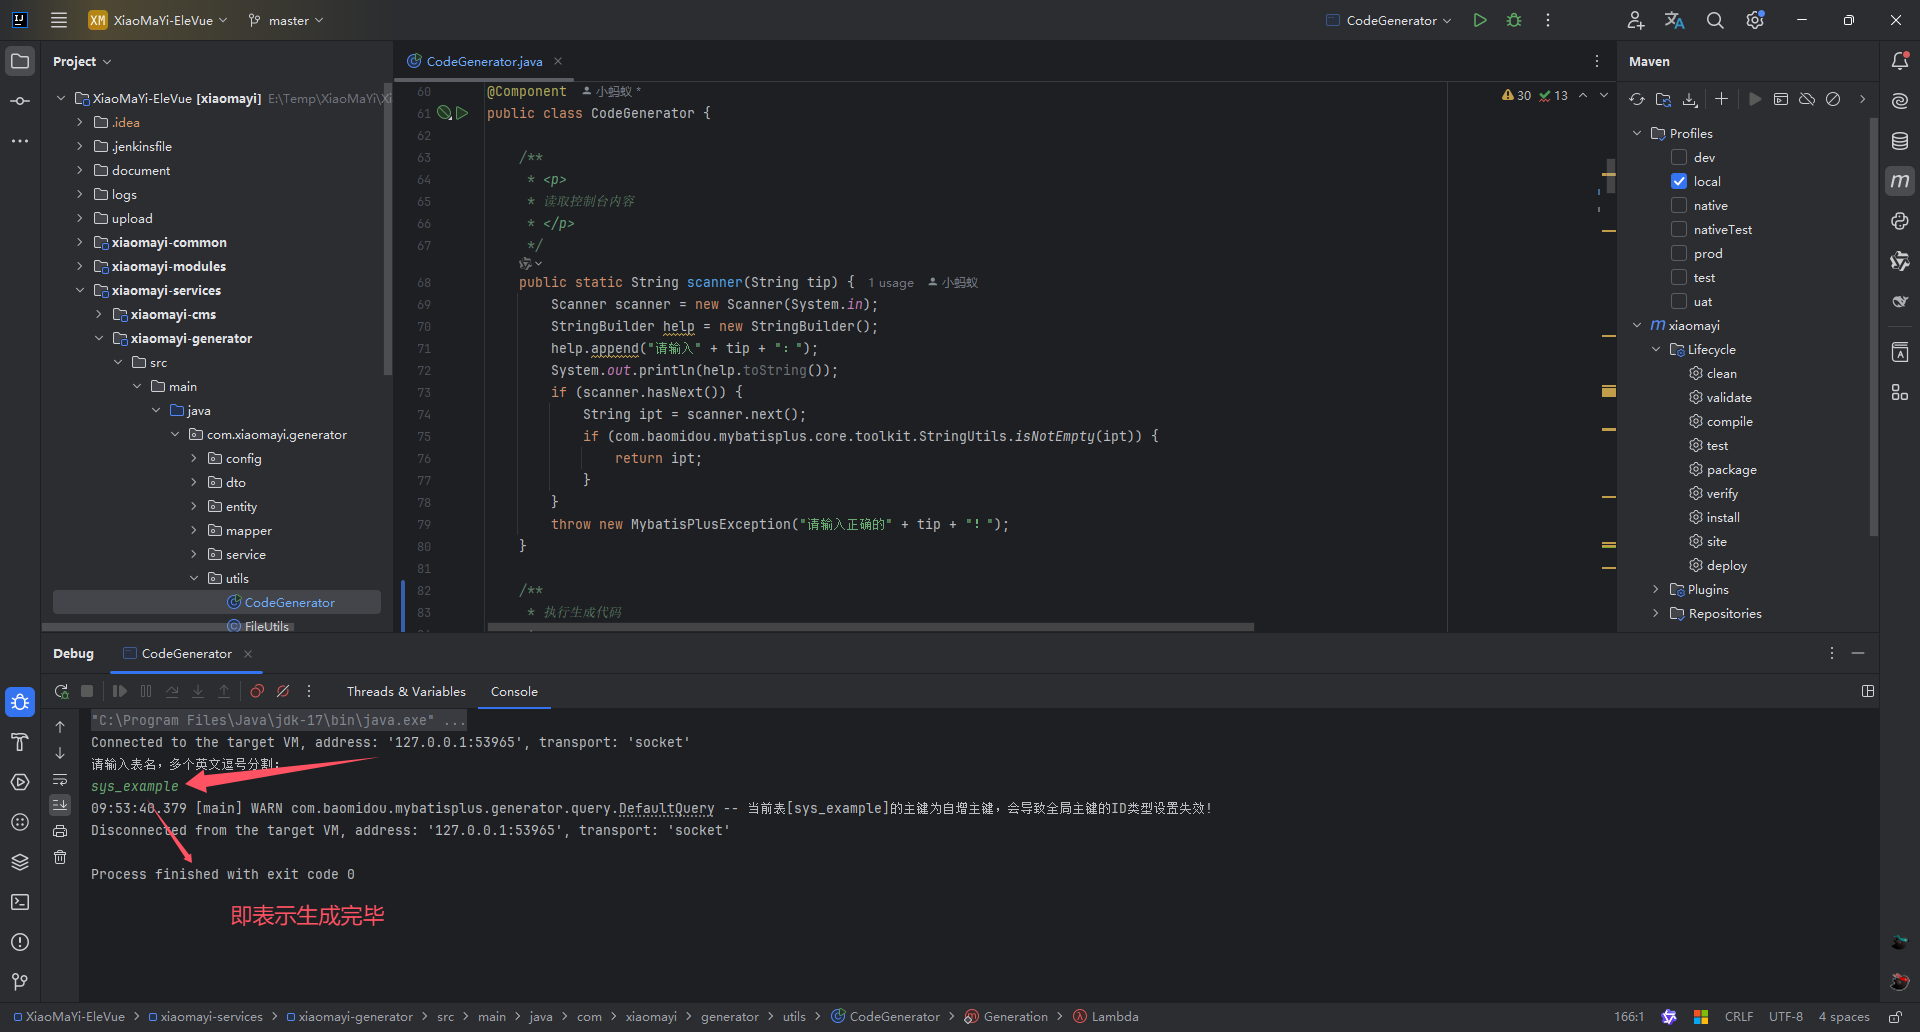
Task: Switch to Threads & Variables tab
Action: pos(406,691)
